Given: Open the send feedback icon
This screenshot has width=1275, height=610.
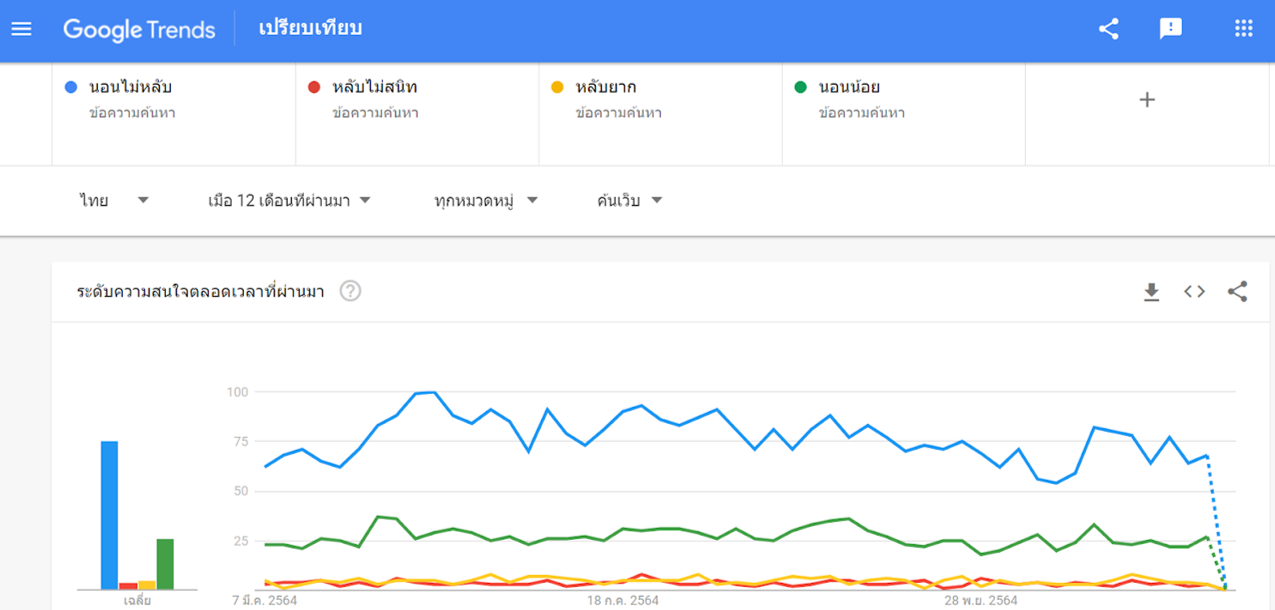Looking at the screenshot, I should point(1170,29).
